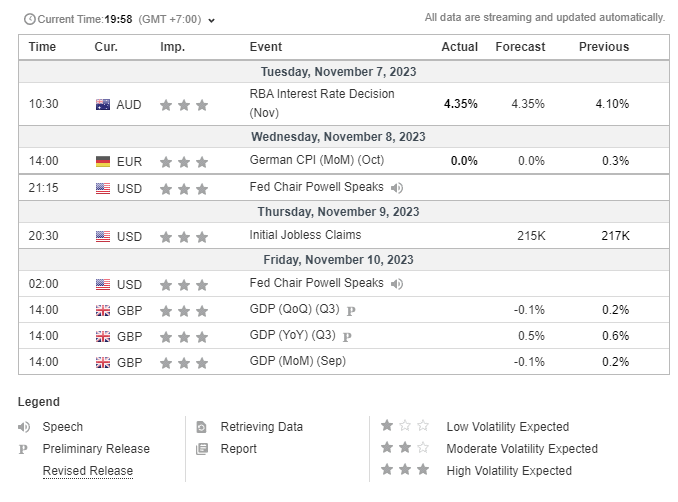
Task: Open the Initial Jobless Claims event
Action: point(305,235)
